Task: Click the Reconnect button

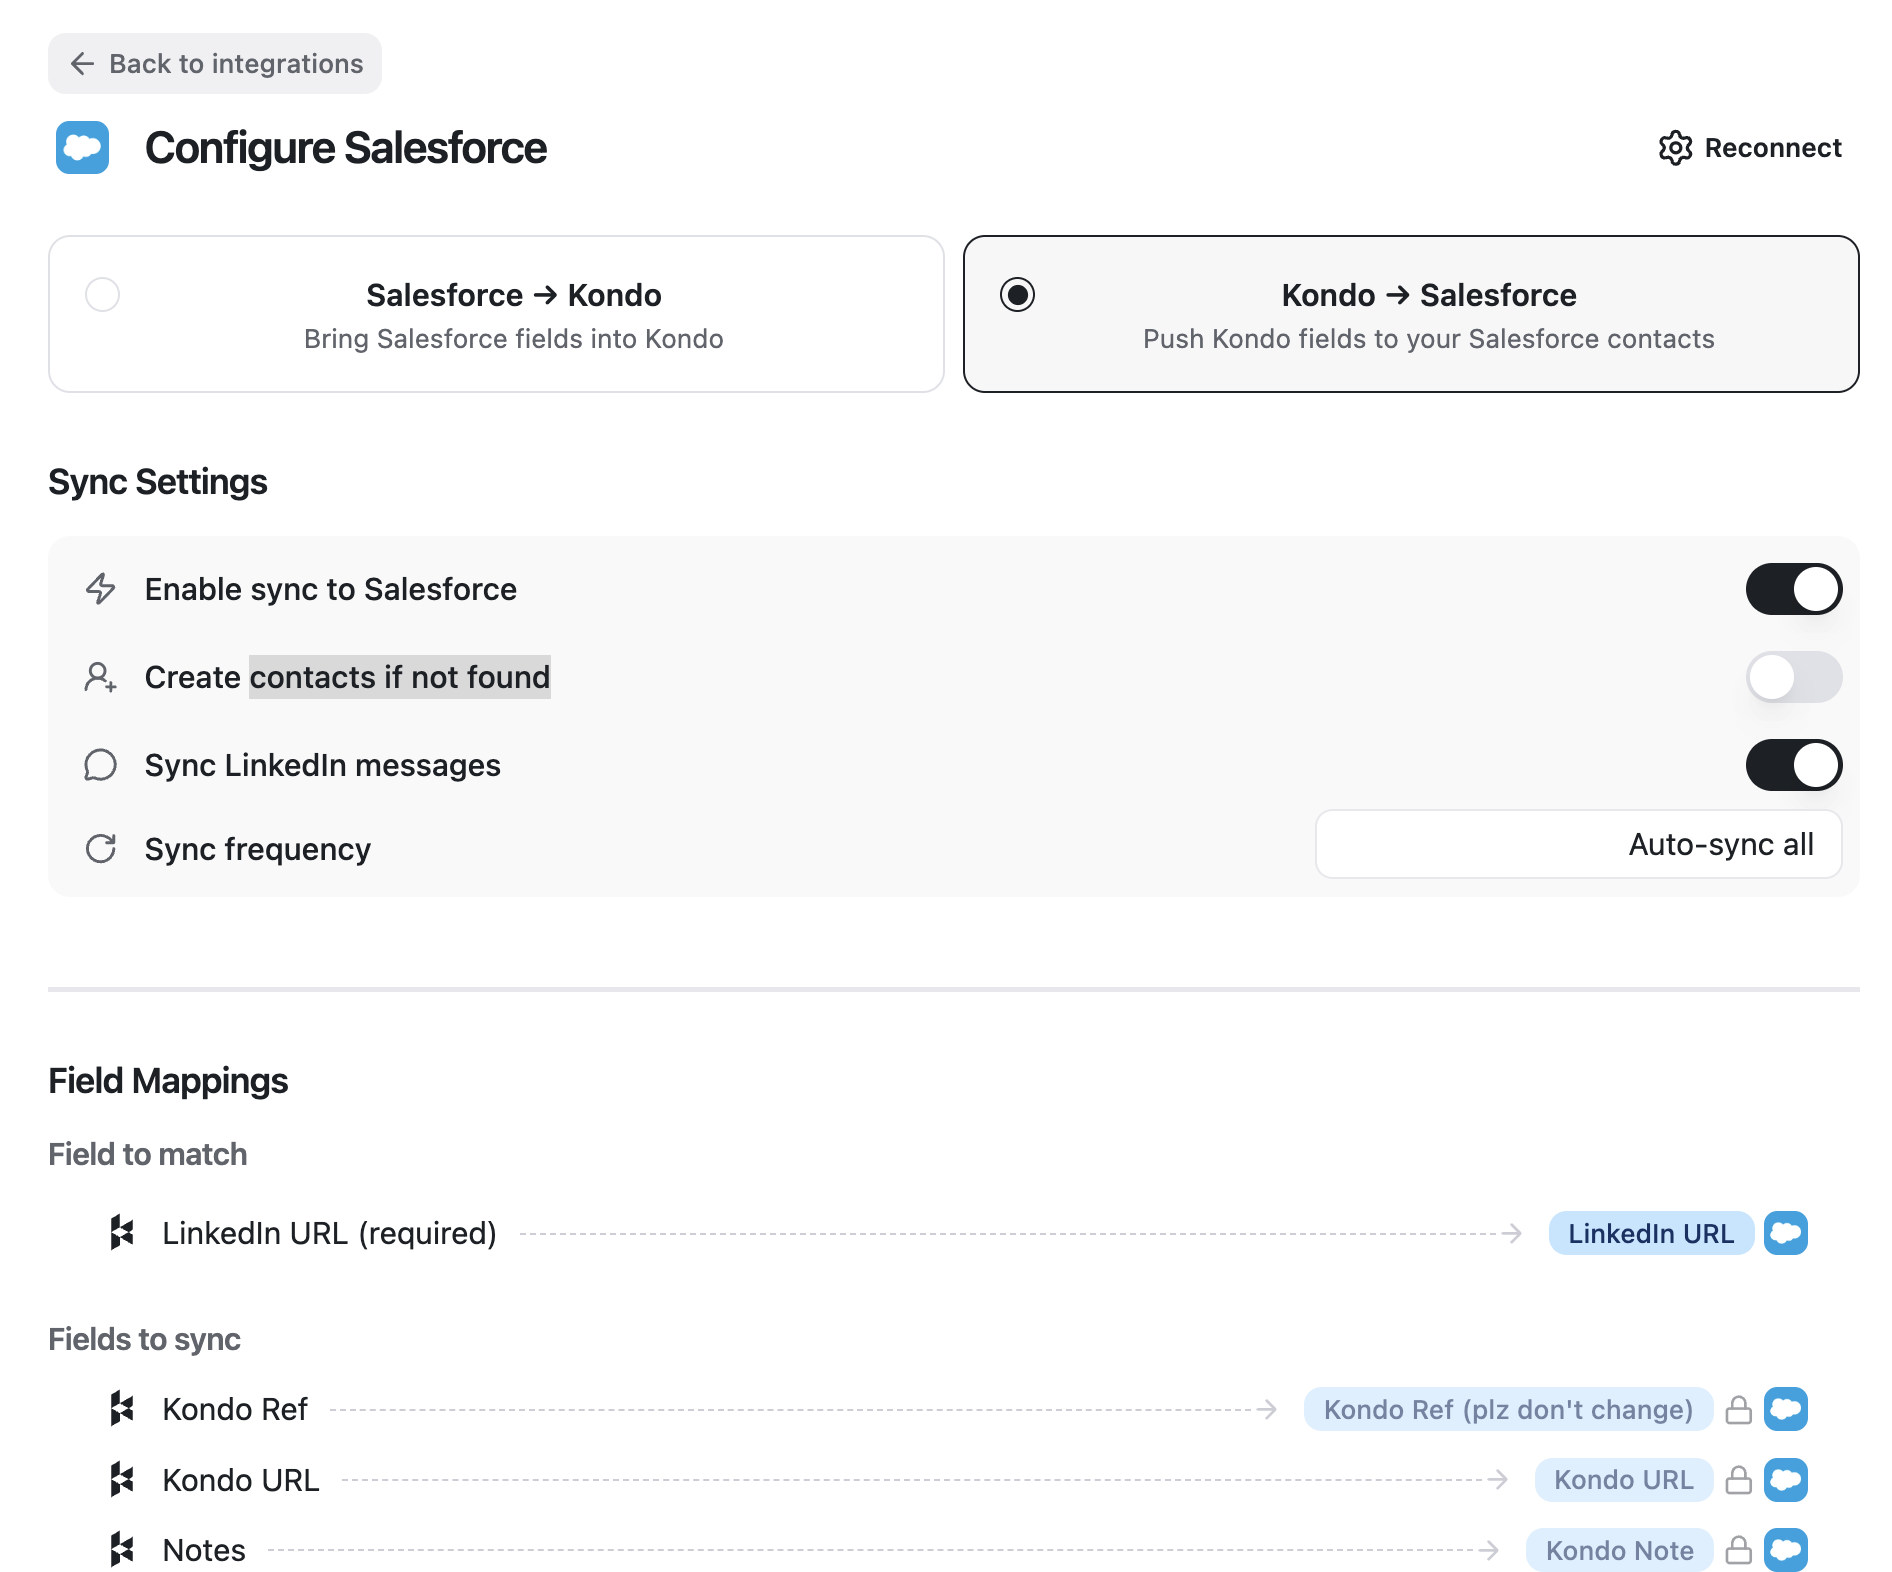Action: click(1750, 148)
